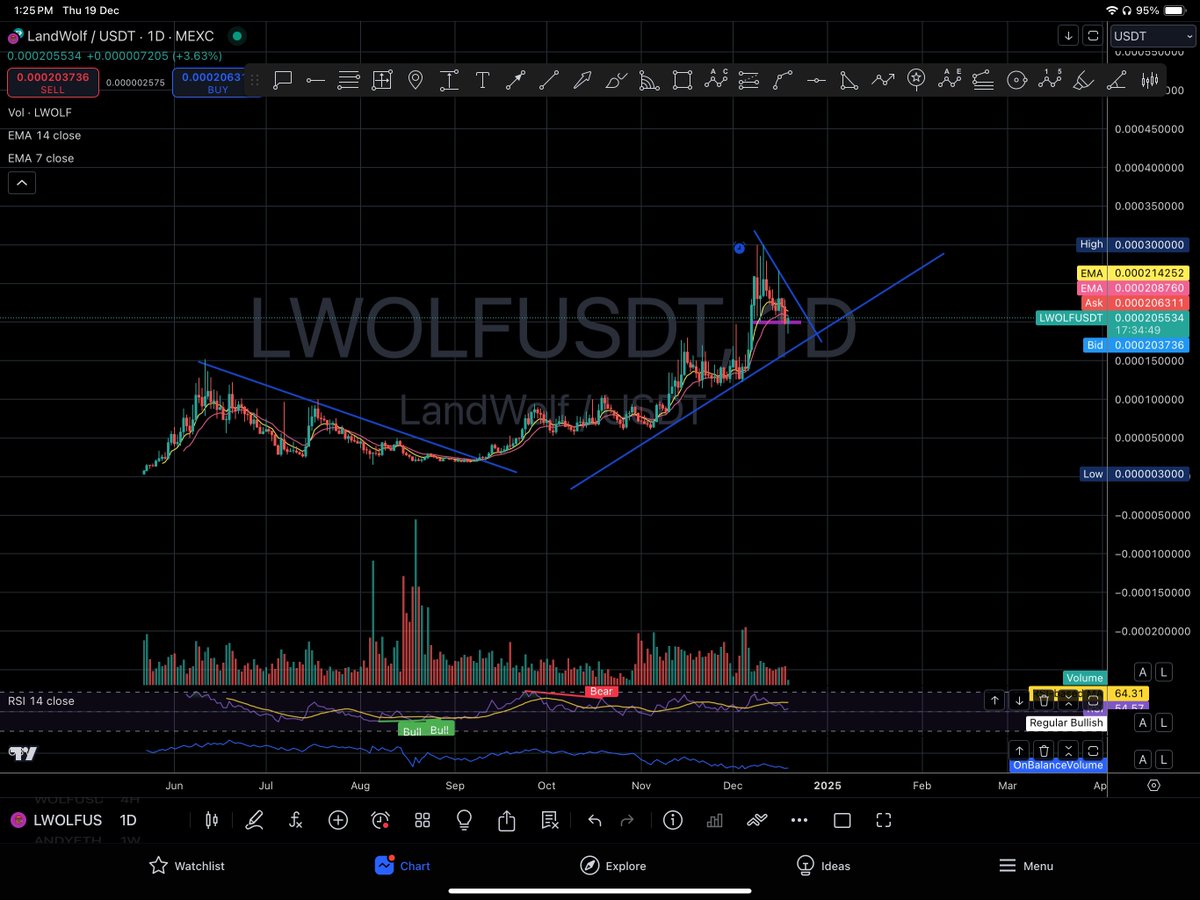Viewport: 1200px width, 900px height.
Task: Open chart settings hexagon gear icon
Action: (1154, 785)
